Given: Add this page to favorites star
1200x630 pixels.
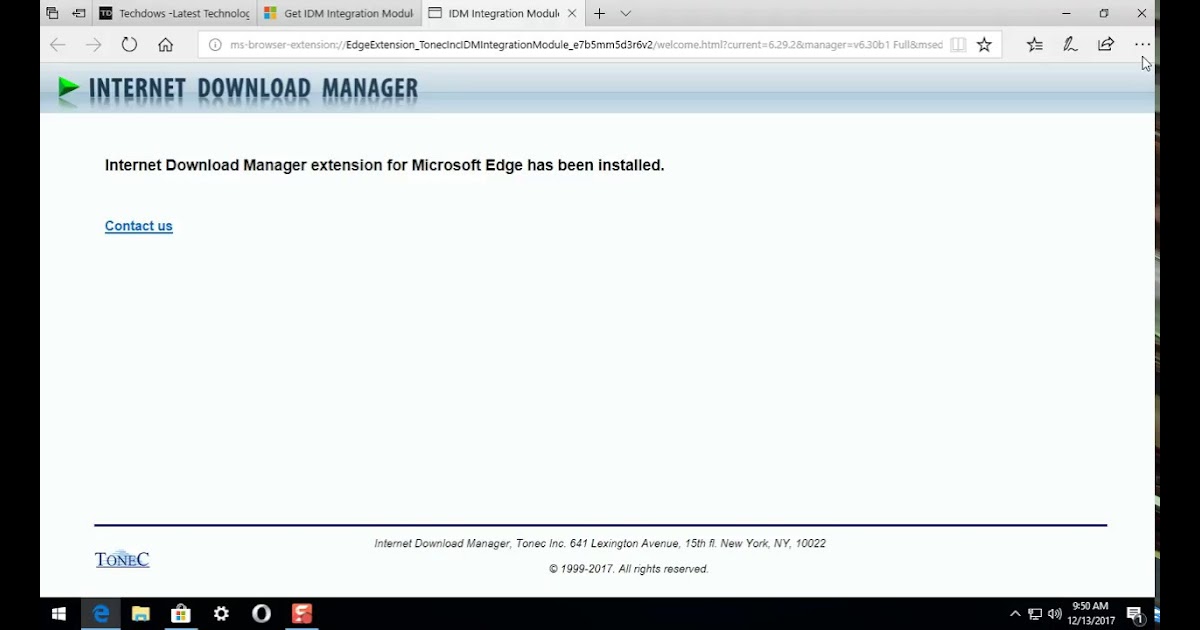Looking at the screenshot, I should point(984,45).
